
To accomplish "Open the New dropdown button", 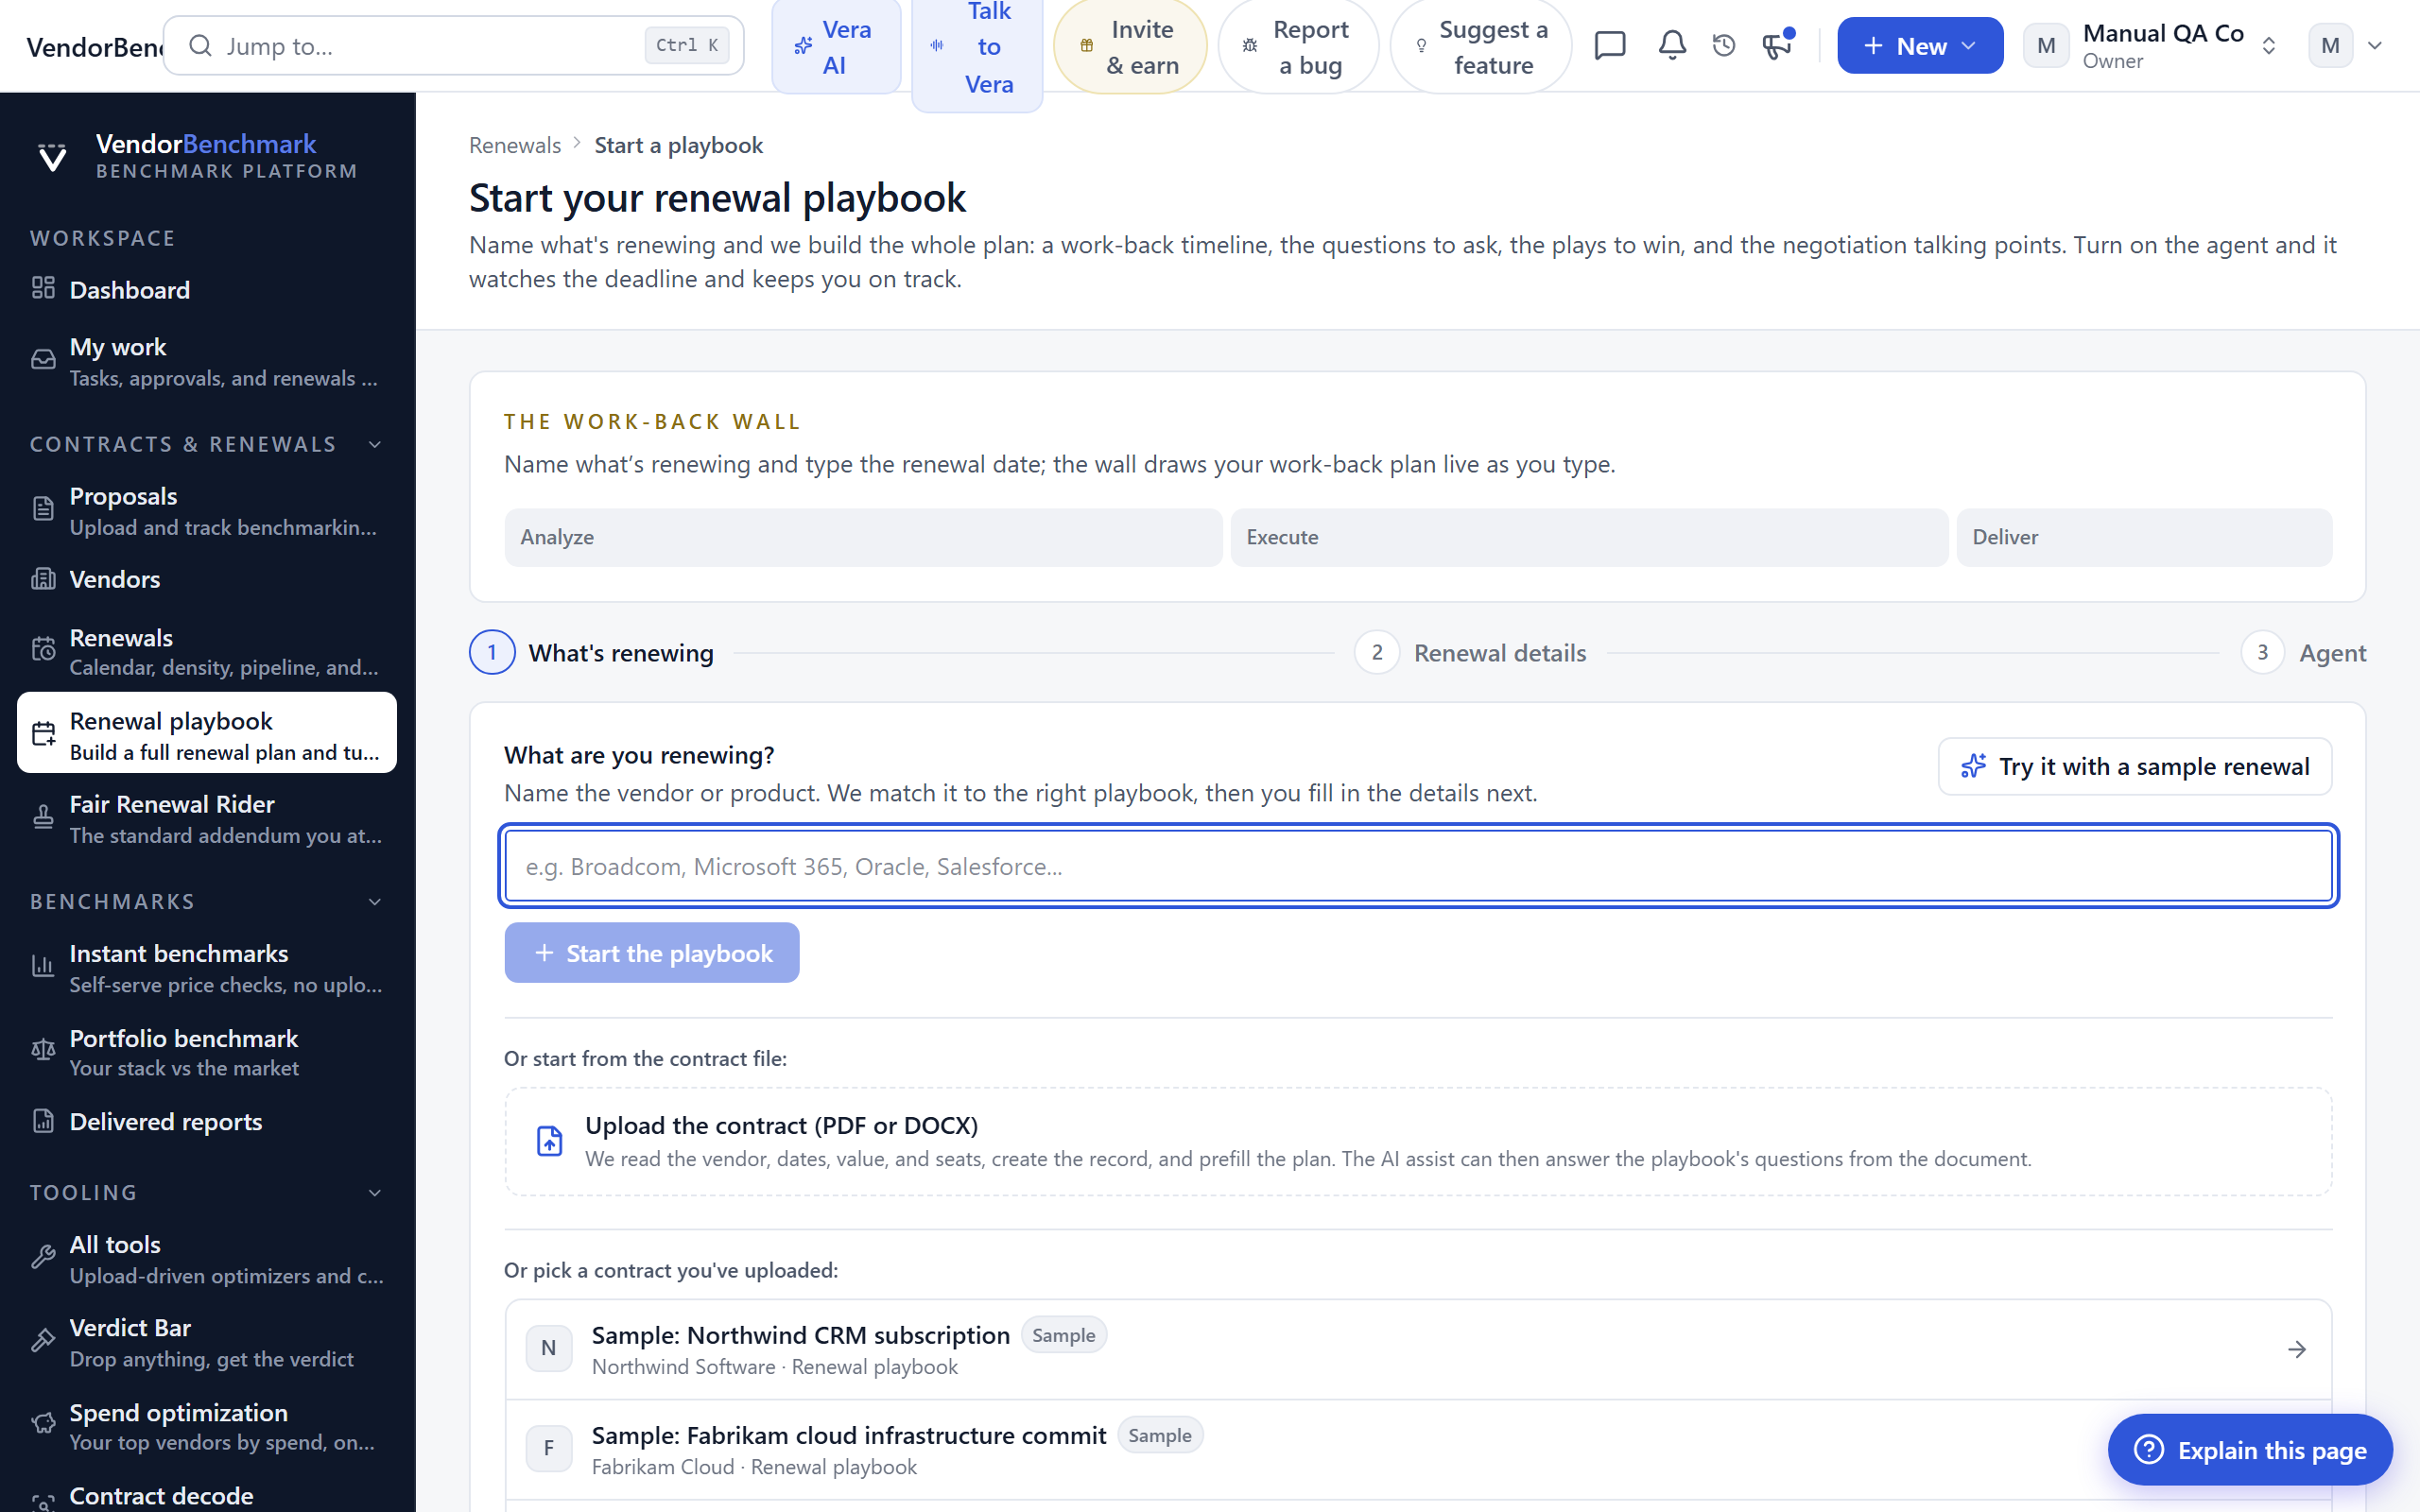I will coord(1919,45).
